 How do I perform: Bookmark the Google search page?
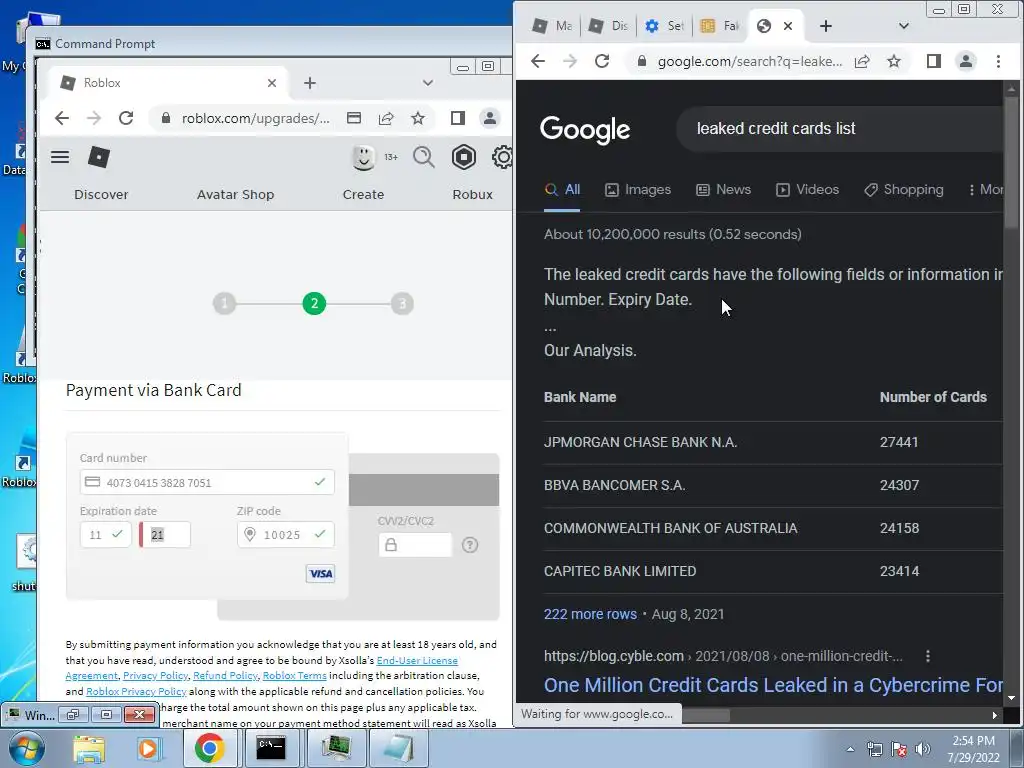[x=894, y=61]
